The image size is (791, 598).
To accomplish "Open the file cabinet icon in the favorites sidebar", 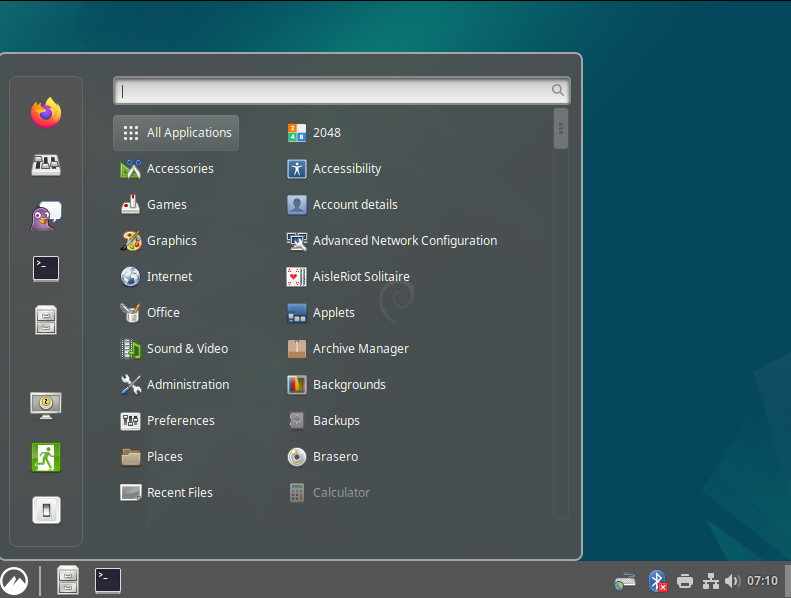I will pos(46,320).
